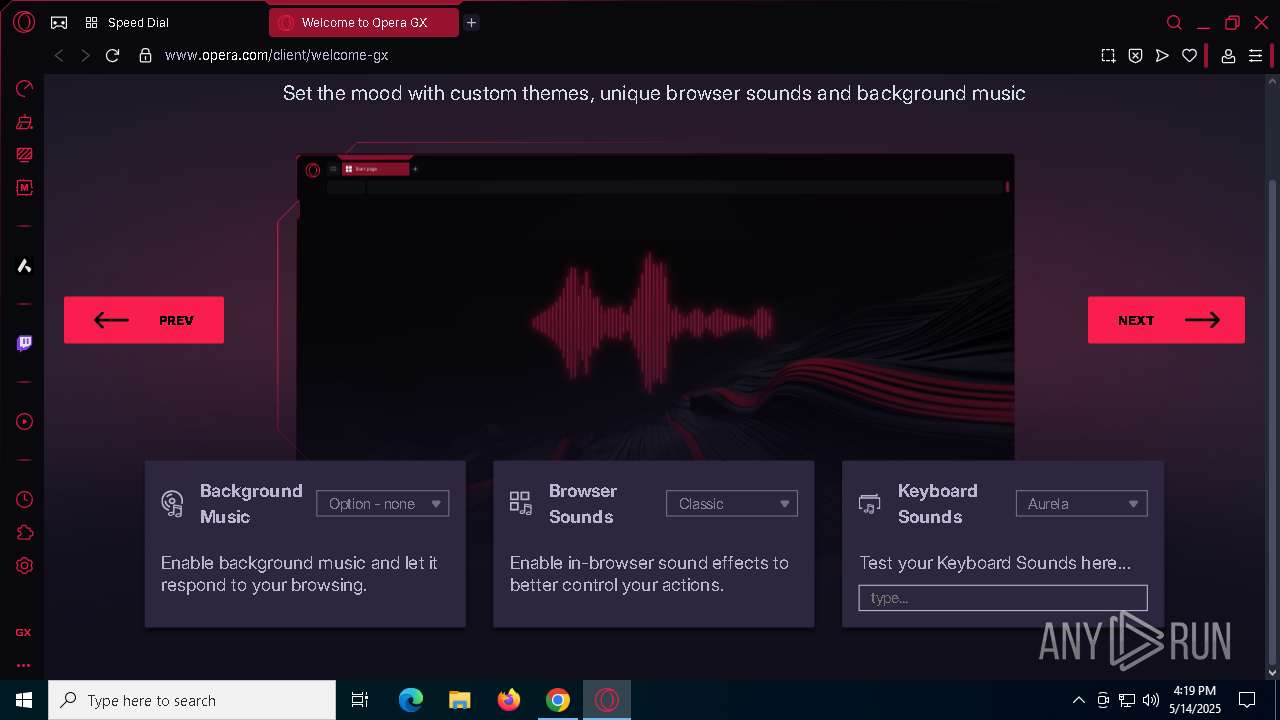Screen dimensions: 1280x720
Task: Click the Opera GX taskbar icon
Action: coord(606,700)
